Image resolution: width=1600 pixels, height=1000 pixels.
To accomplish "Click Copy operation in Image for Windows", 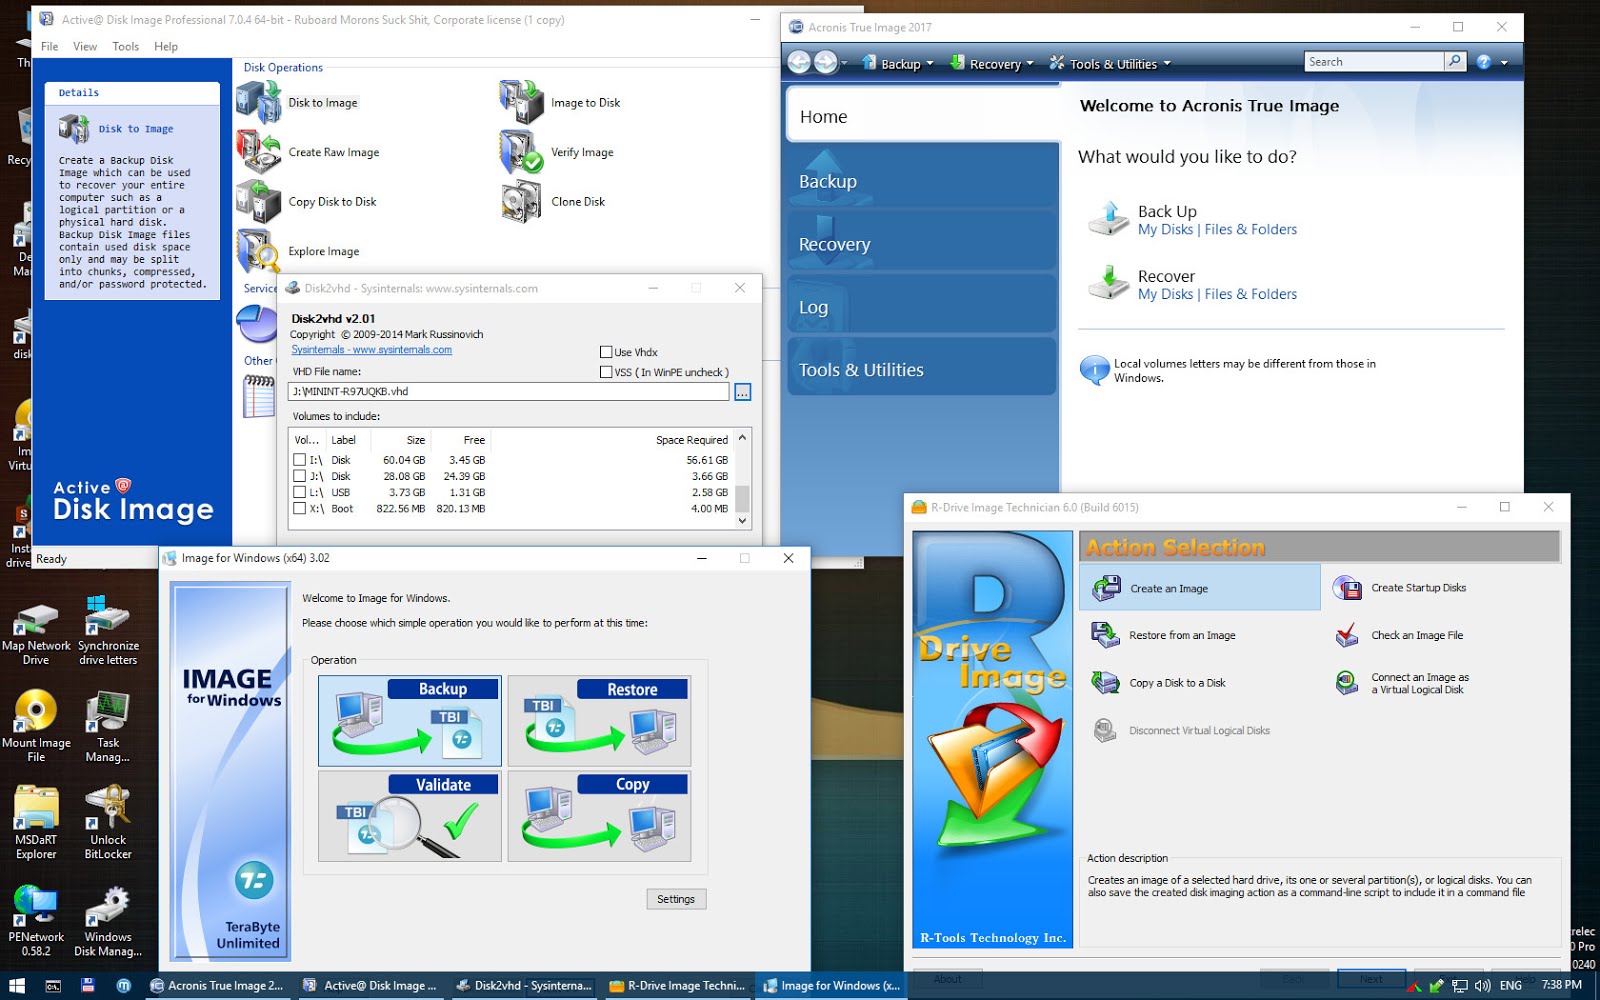I will (x=599, y=816).
